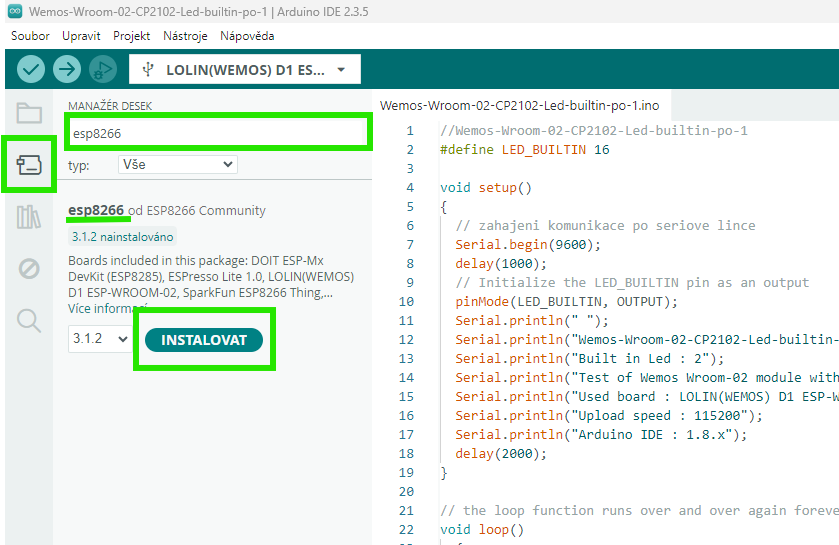Click the comment zahajeni komunikace po seriove lince
Image resolution: width=839 pixels, height=545 pixels.
(x=605, y=226)
